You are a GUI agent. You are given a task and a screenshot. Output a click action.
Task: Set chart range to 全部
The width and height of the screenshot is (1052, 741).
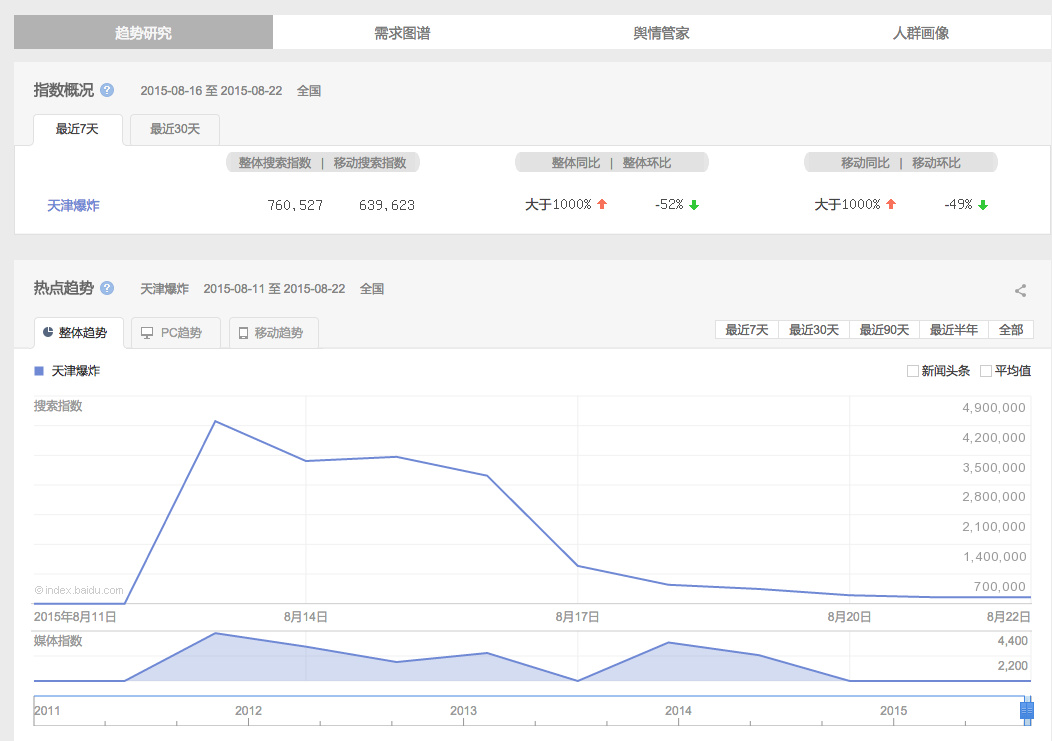(x=1010, y=330)
